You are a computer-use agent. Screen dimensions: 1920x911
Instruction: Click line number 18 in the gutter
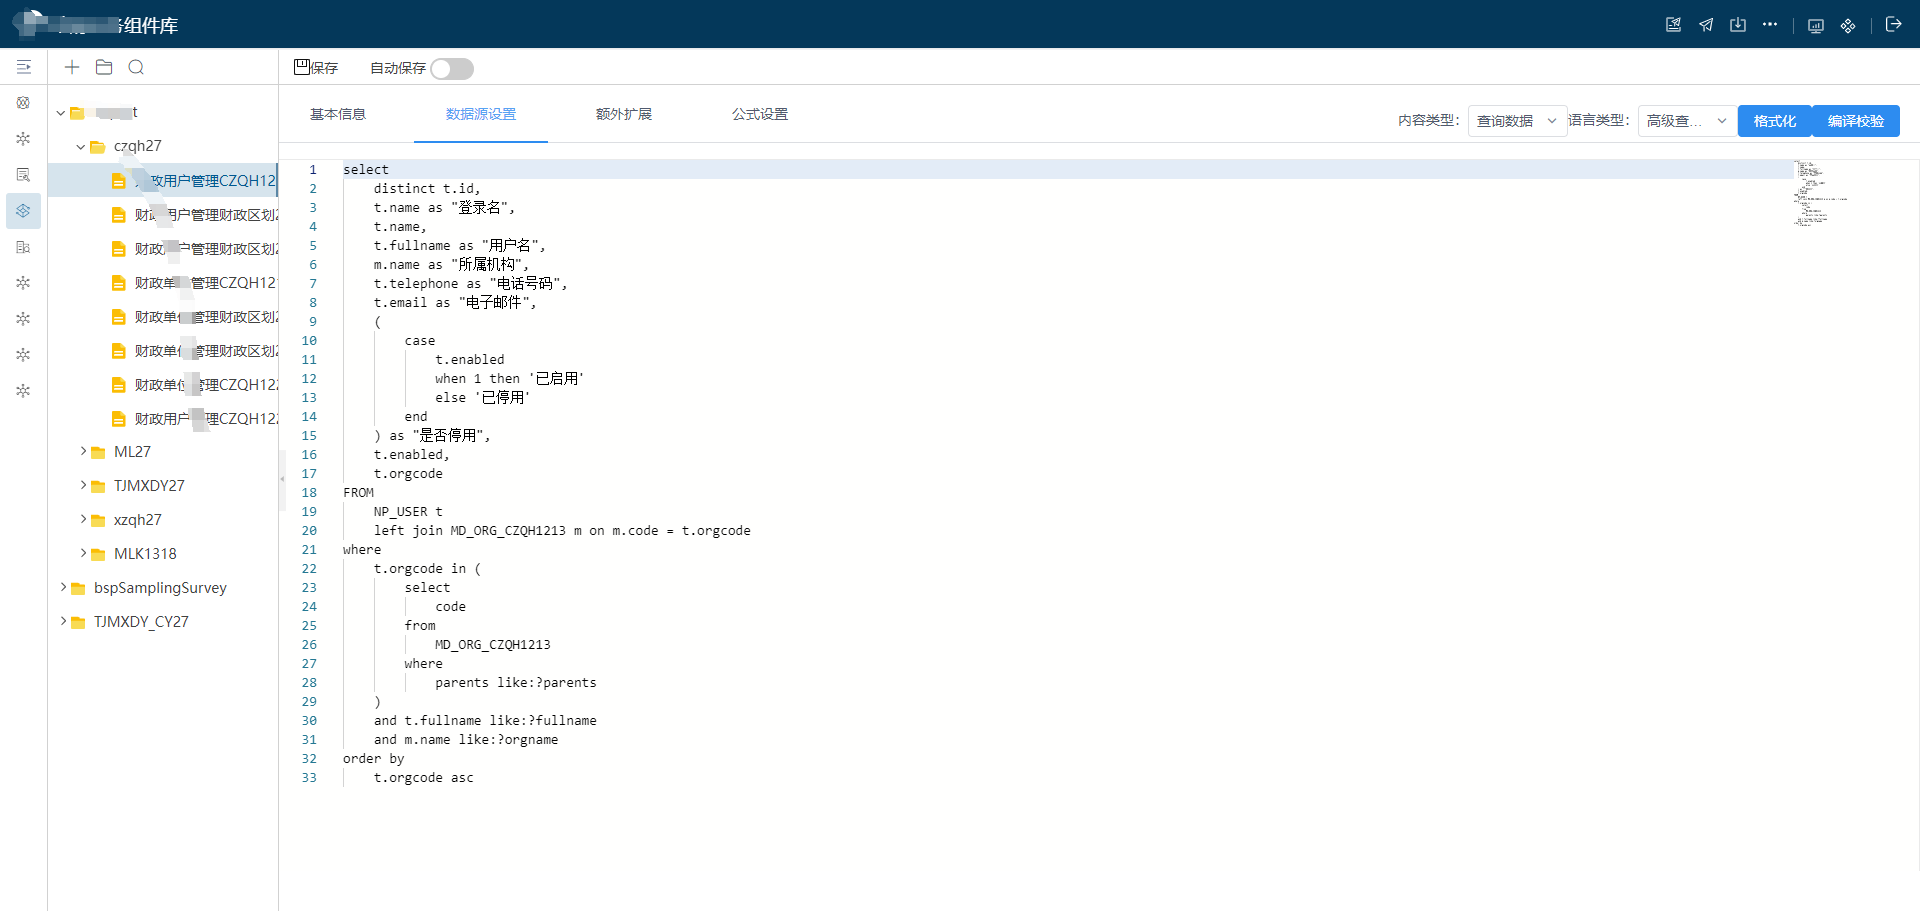(309, 493)
